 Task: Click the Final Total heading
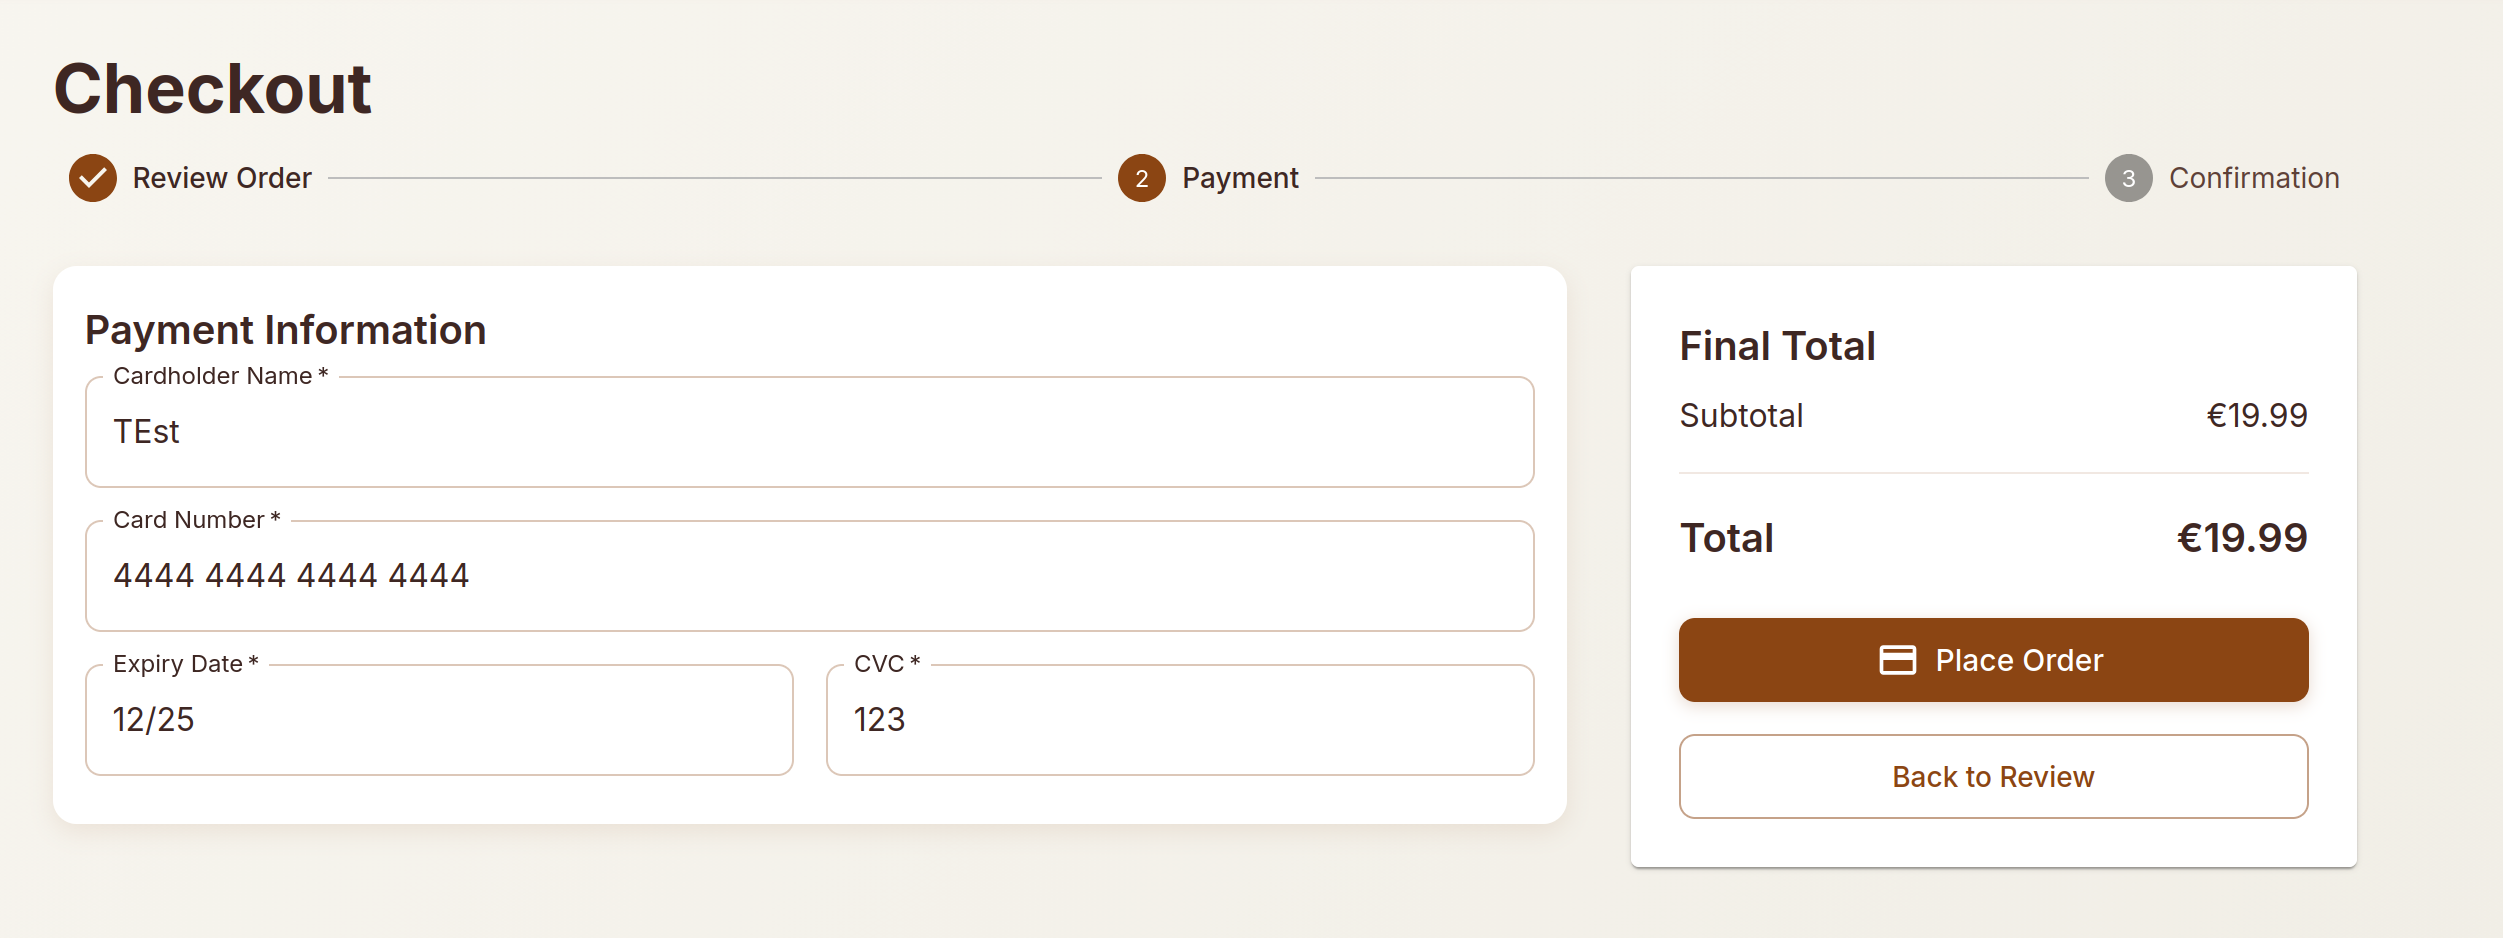pyautogui.click(x=1777, y=346)
